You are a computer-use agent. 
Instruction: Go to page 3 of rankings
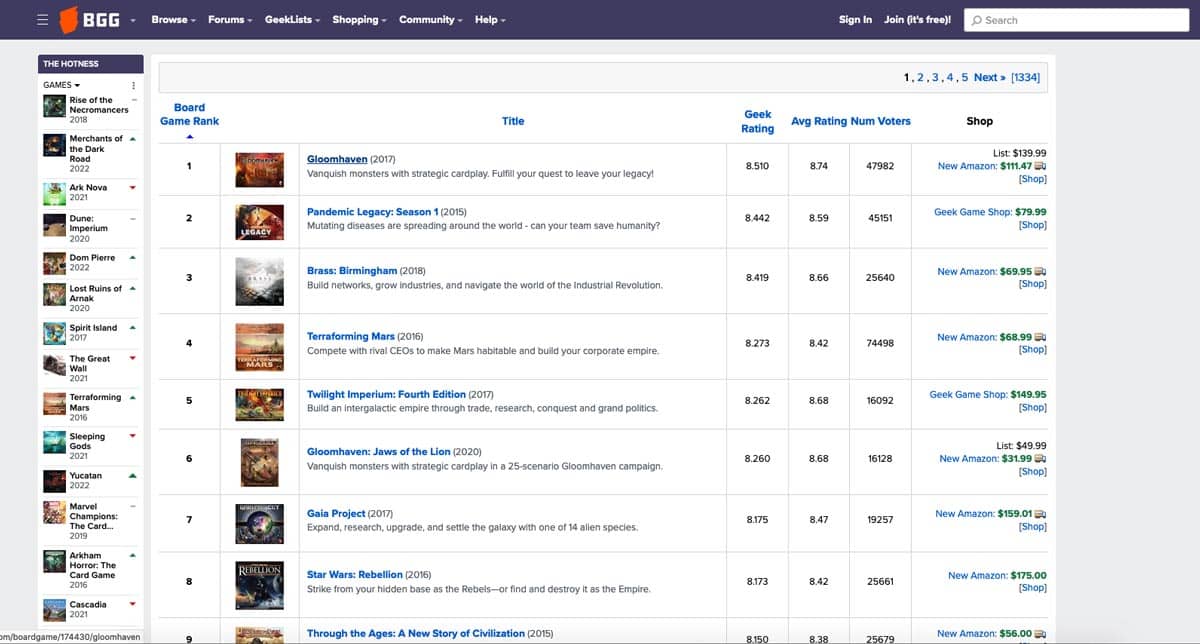click(x=935, y=77)
